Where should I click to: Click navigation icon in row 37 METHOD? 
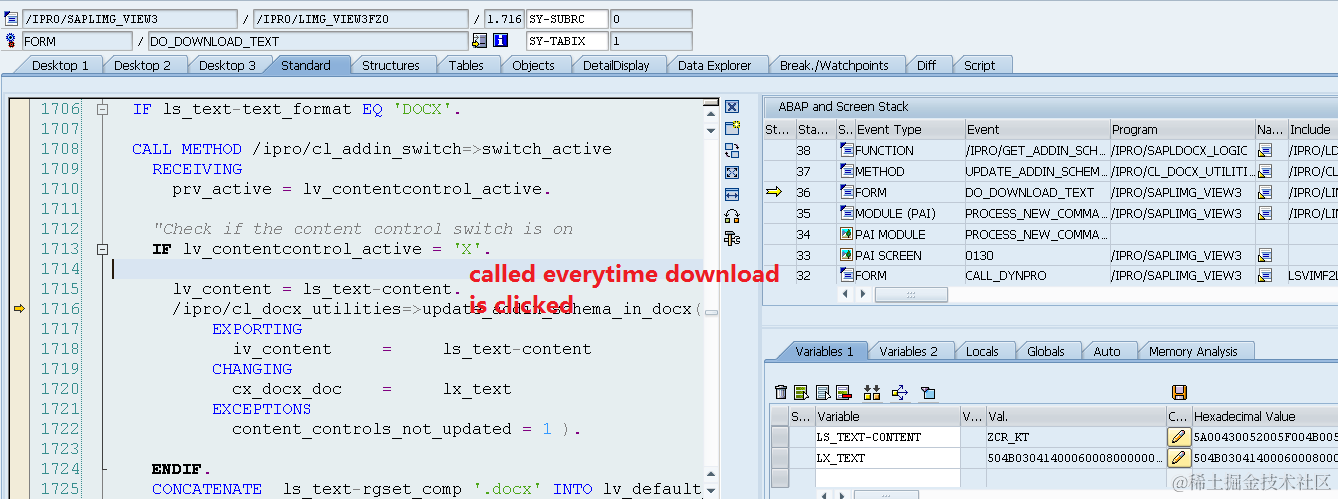(x=1264, y=171)
